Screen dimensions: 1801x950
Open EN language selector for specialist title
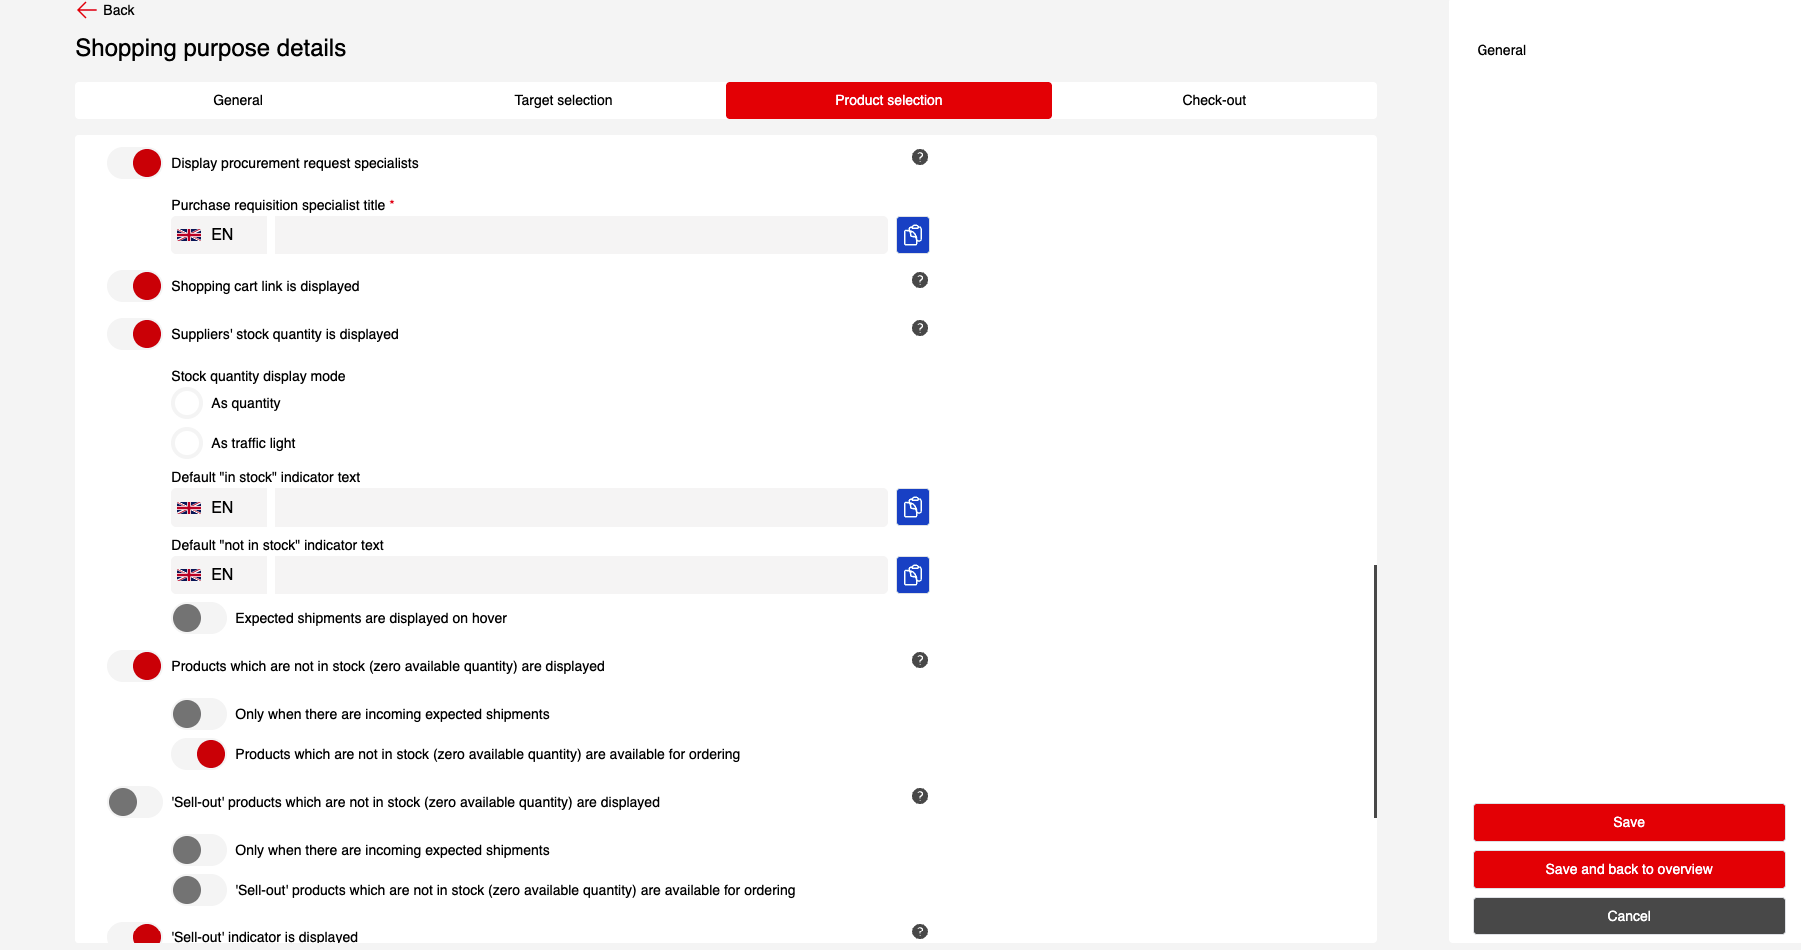(218, 235)
